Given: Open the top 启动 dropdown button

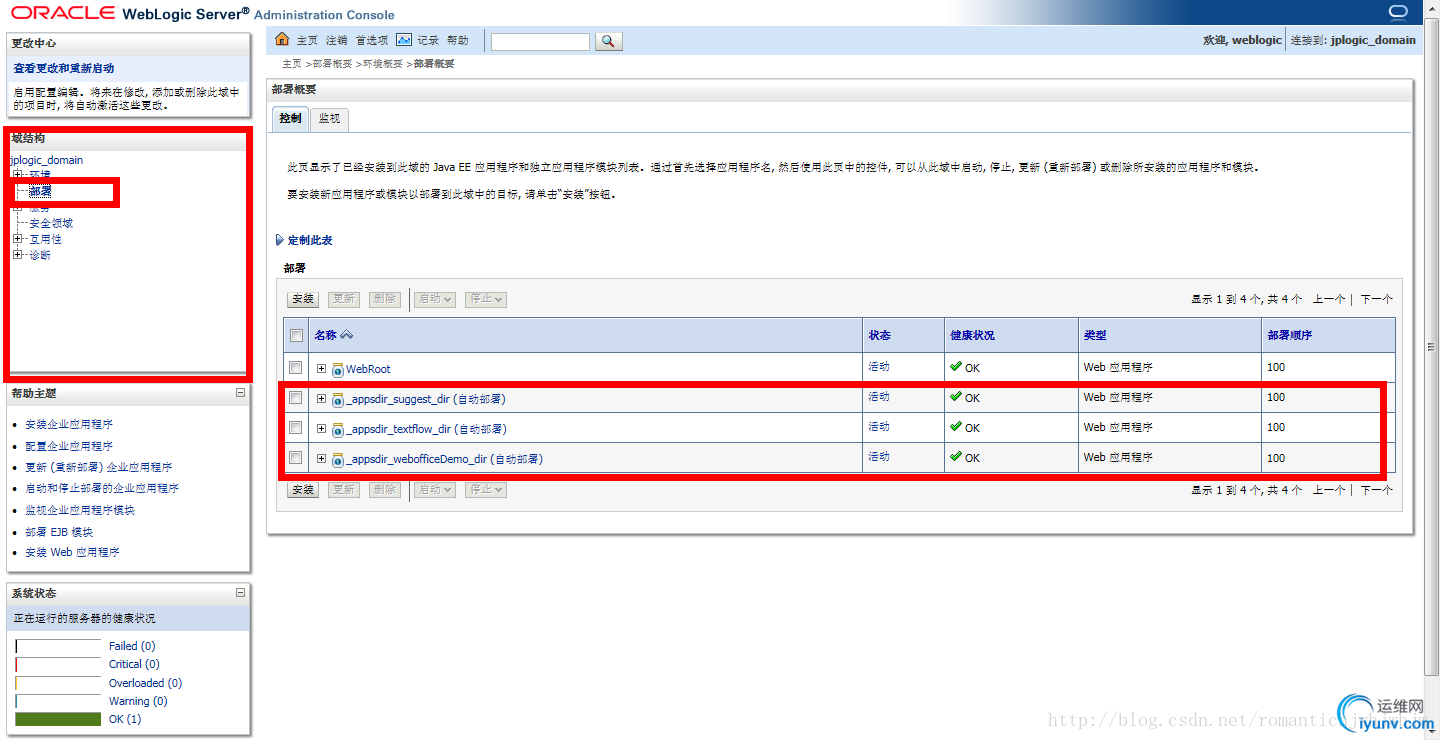Looking at the screenshot, I should [x=435, y=299].
